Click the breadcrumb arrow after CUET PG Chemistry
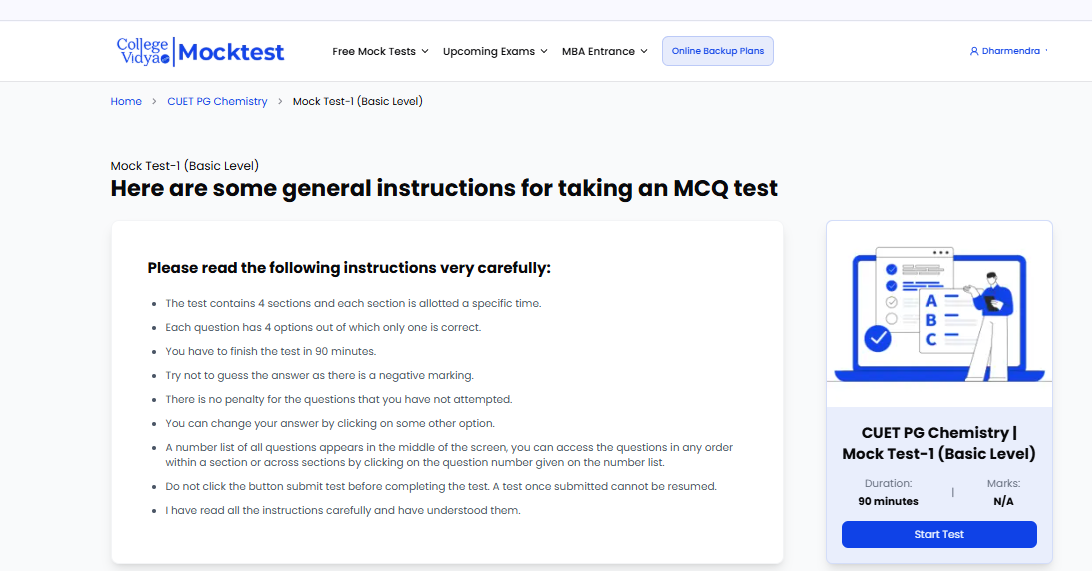This screenshot has width=1092, height=571. click(280, 102)
